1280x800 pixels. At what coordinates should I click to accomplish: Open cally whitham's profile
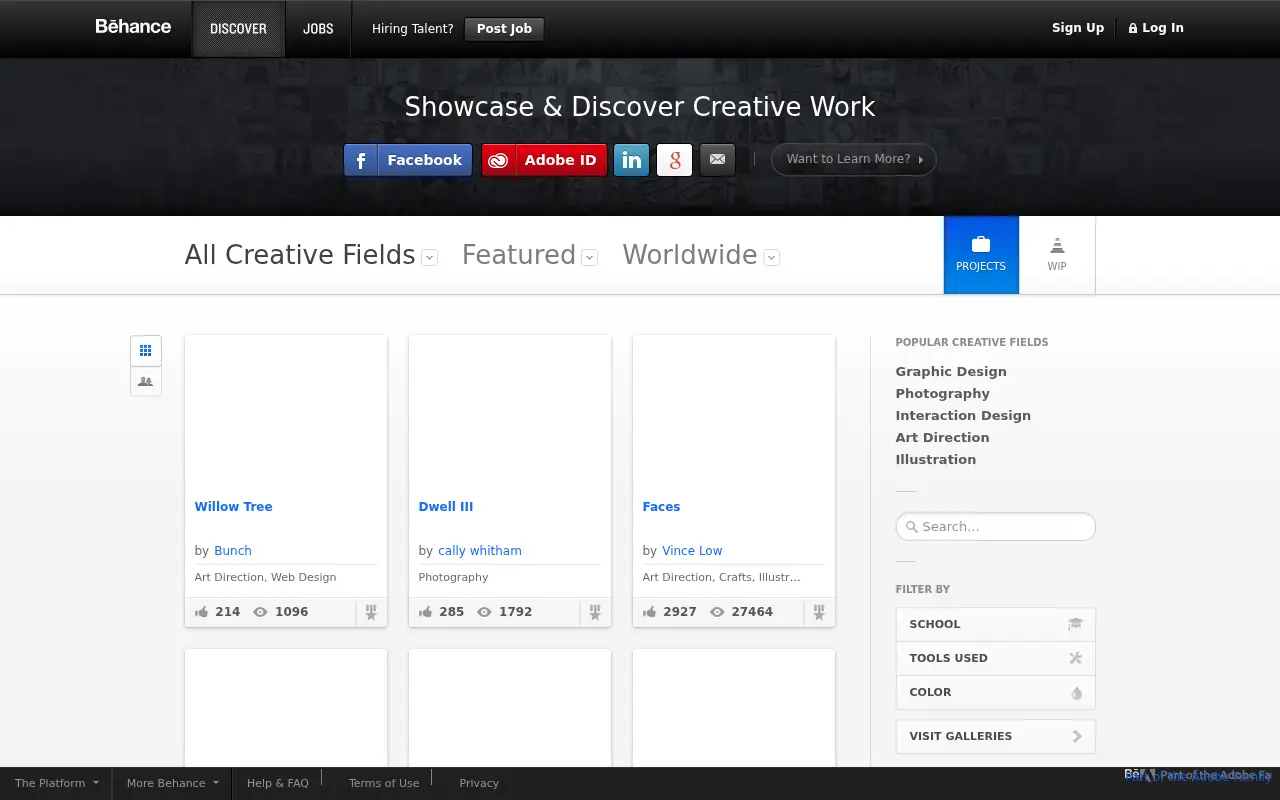(x=480, y=551)
